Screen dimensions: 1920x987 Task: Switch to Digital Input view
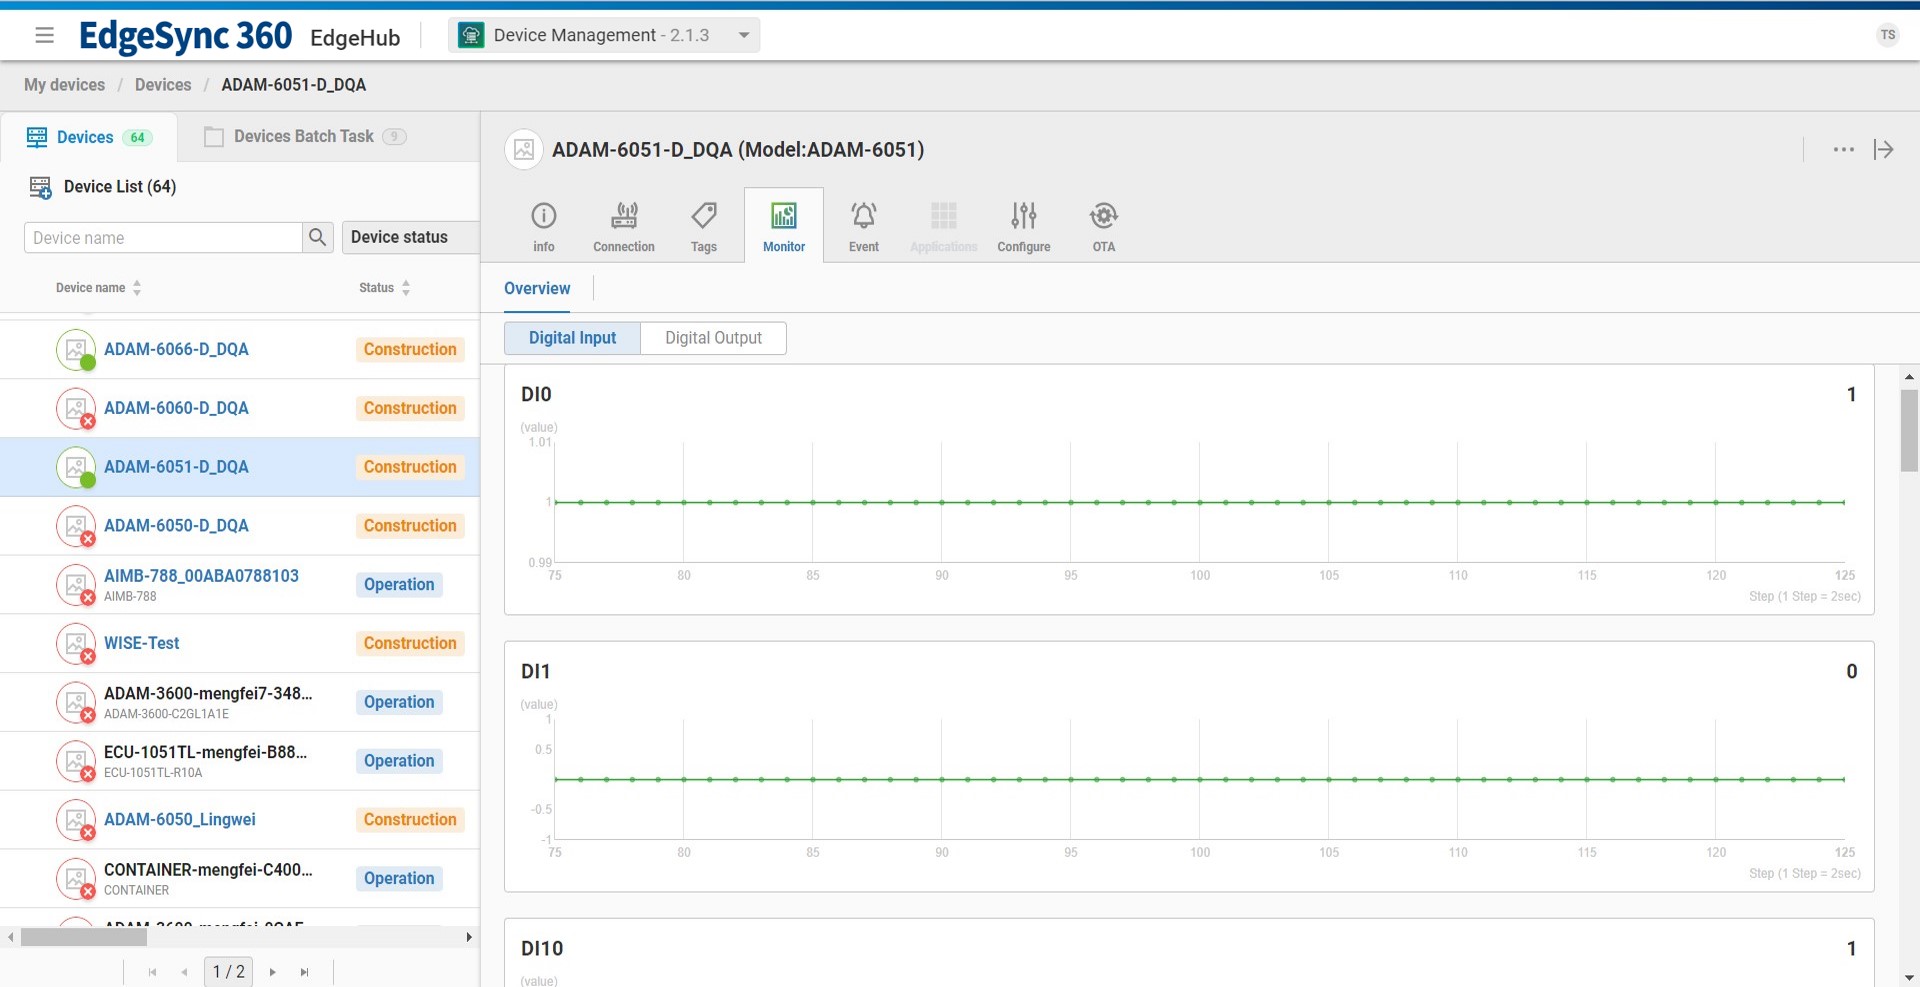[x=572, y=338]
